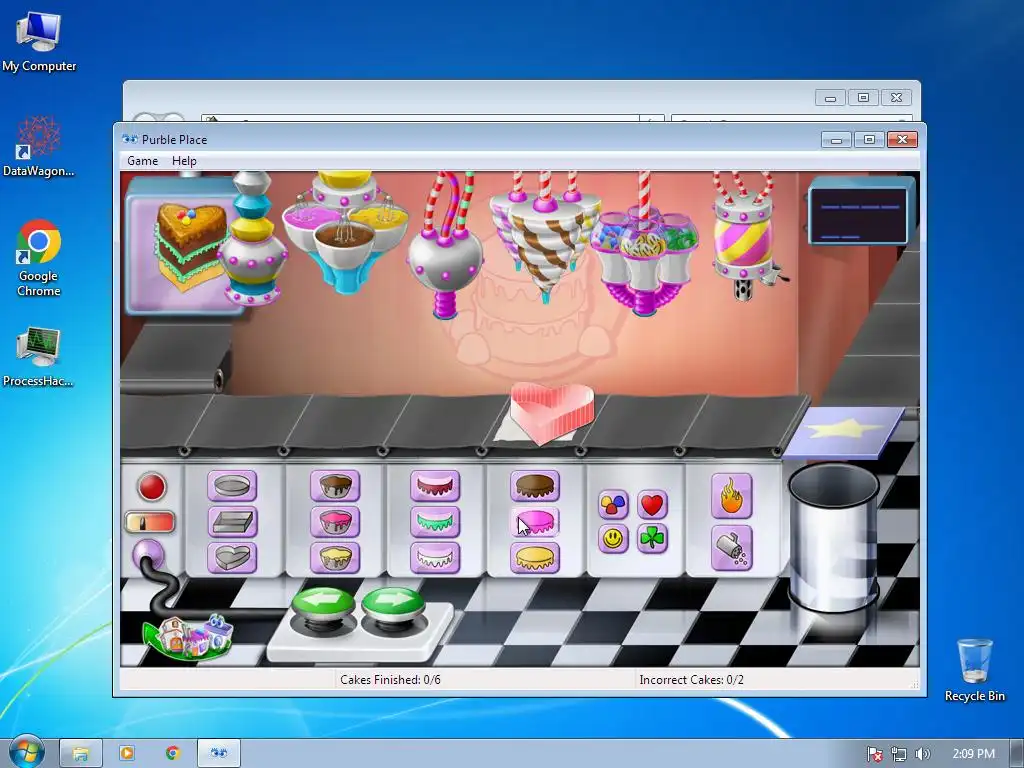Click the Purble Place title bar text

[174, 139]
